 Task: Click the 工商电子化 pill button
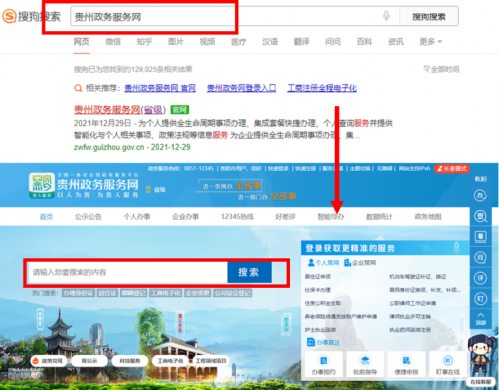(170, 361)
